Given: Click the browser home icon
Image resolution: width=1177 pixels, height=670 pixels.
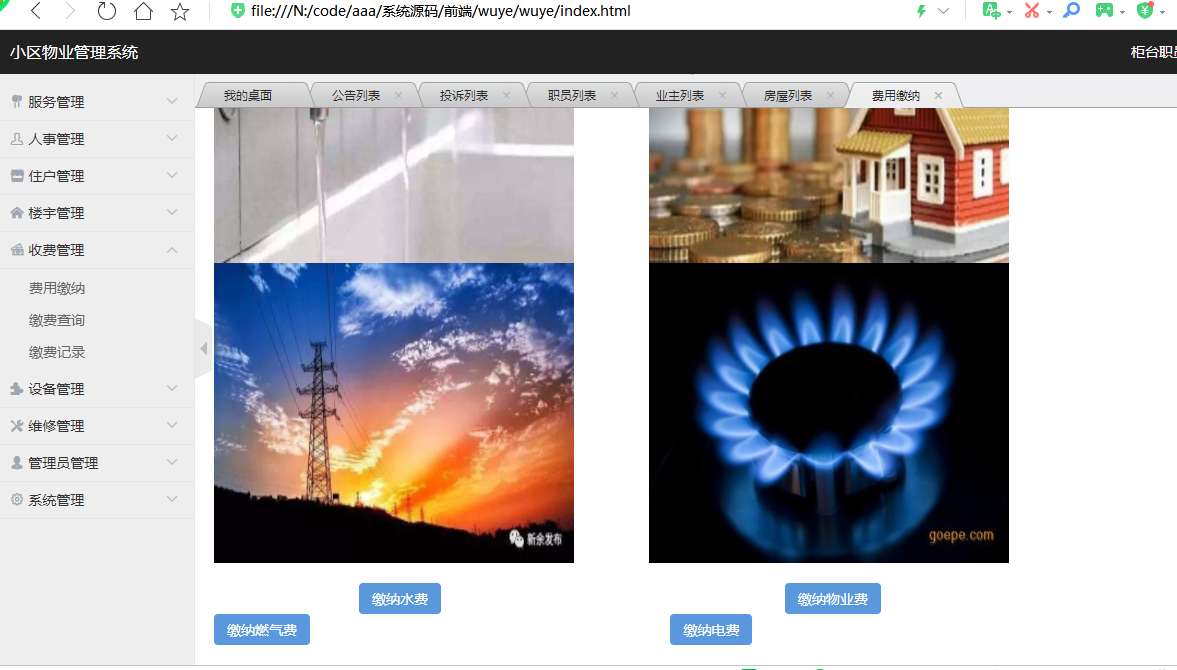Looking at the screenshot, I should 143,12.
